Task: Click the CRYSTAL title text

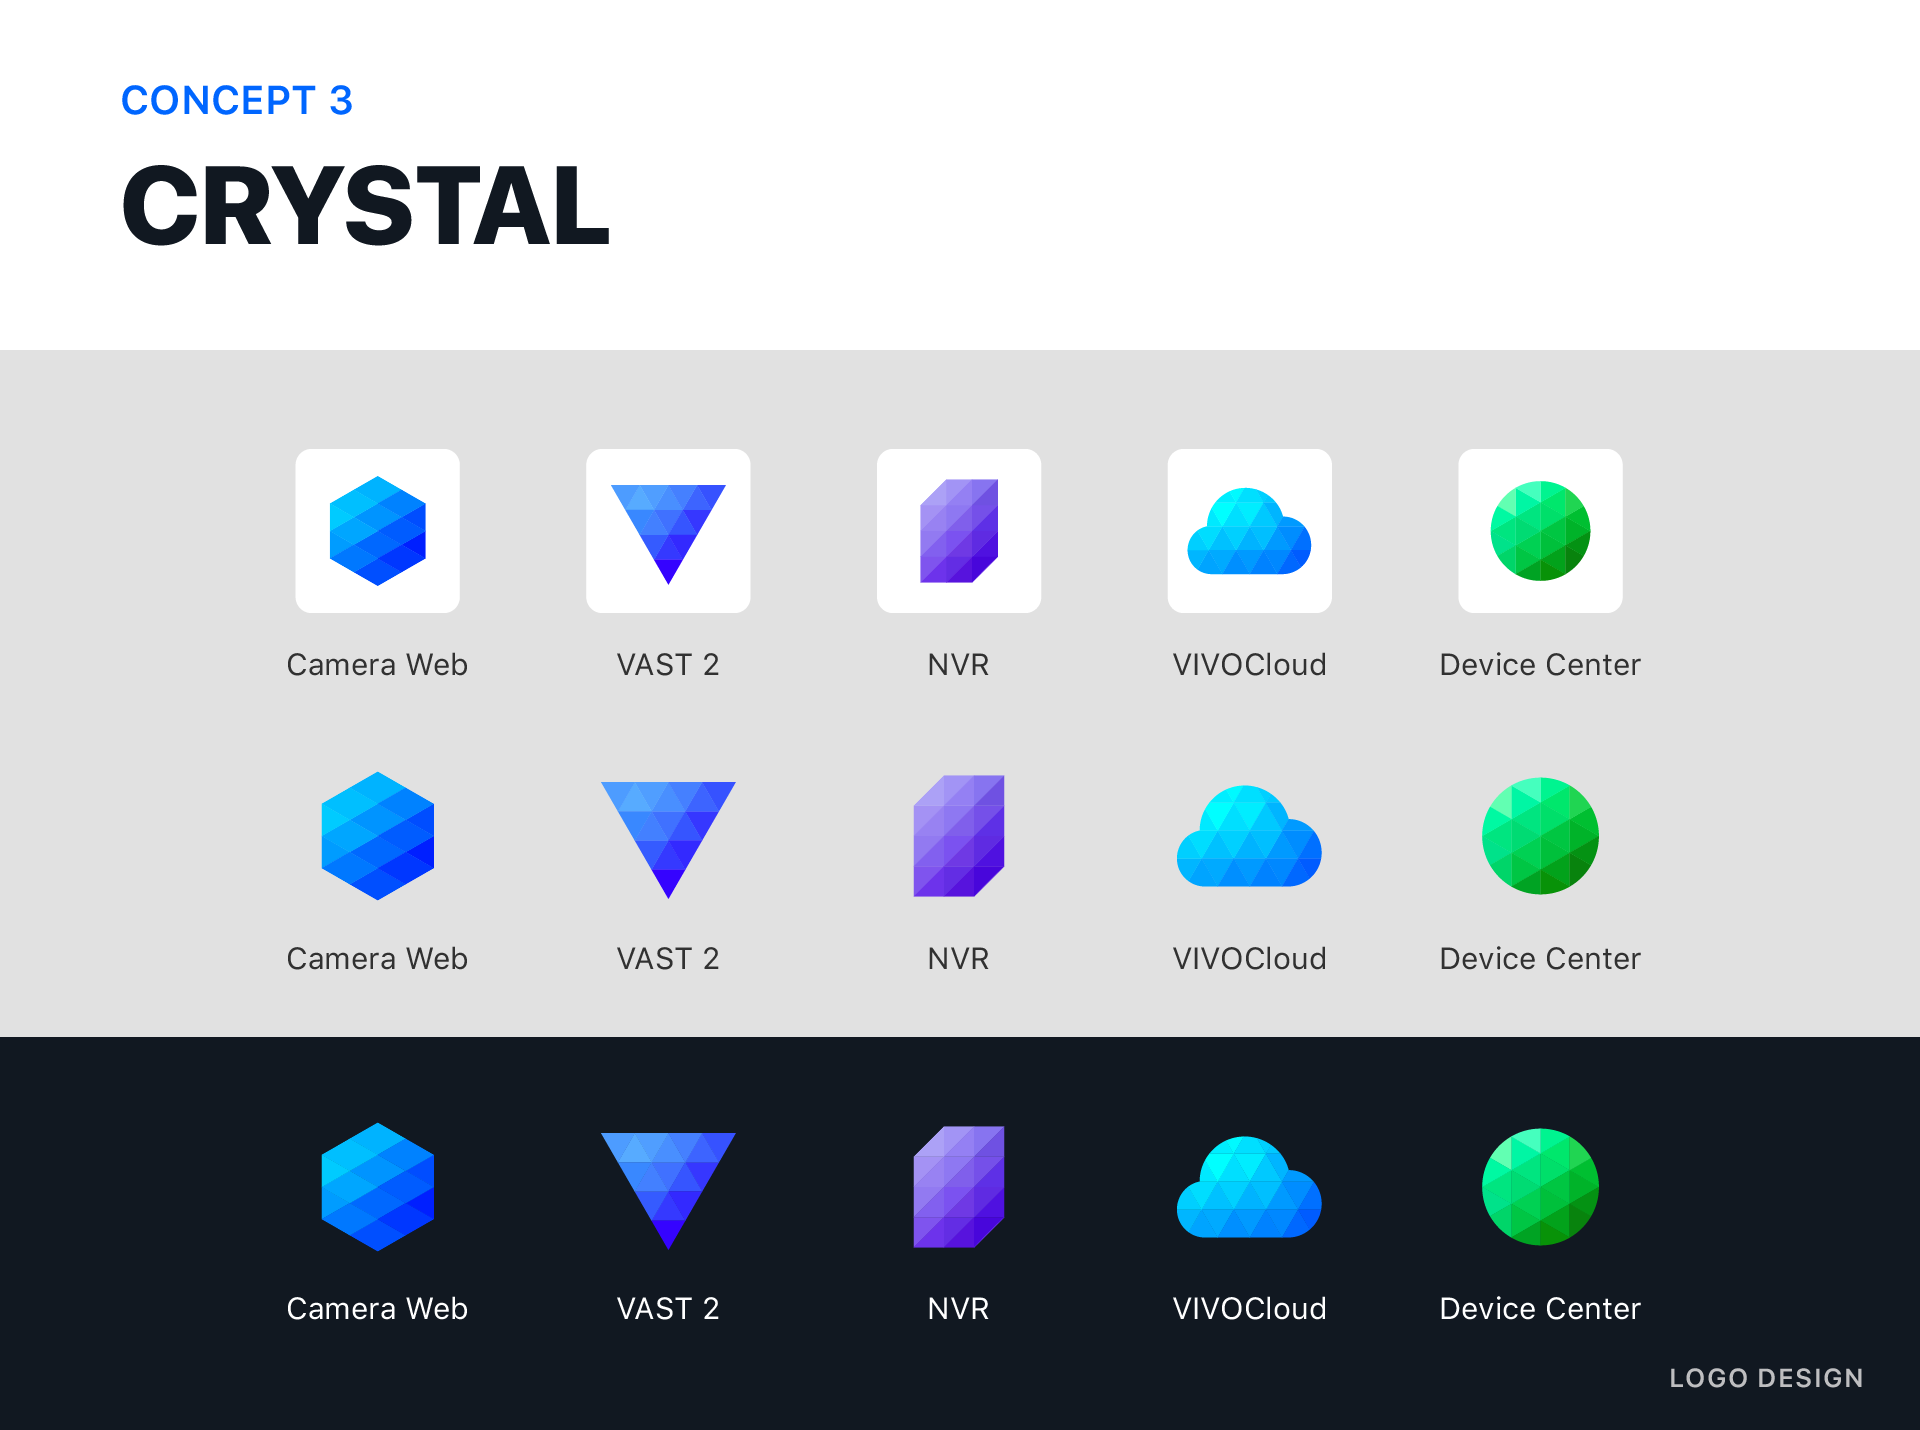Action: (366, 206)
